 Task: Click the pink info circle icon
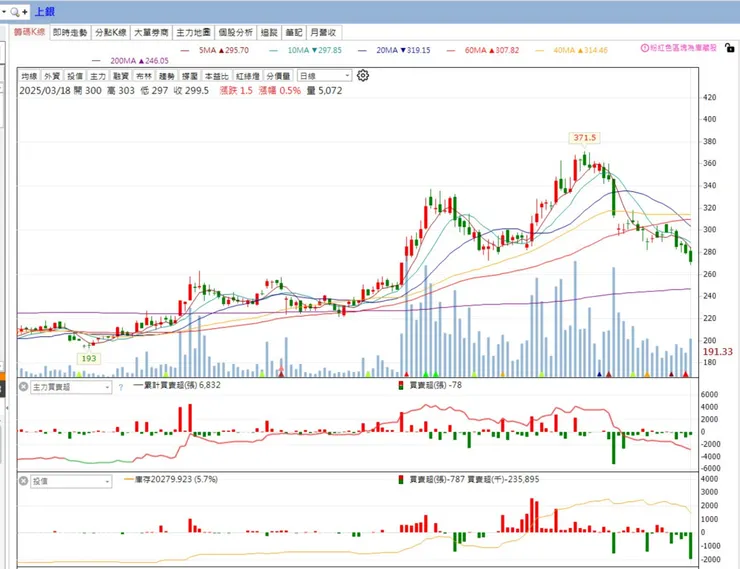pyautogui.click(x=645, y=48)
